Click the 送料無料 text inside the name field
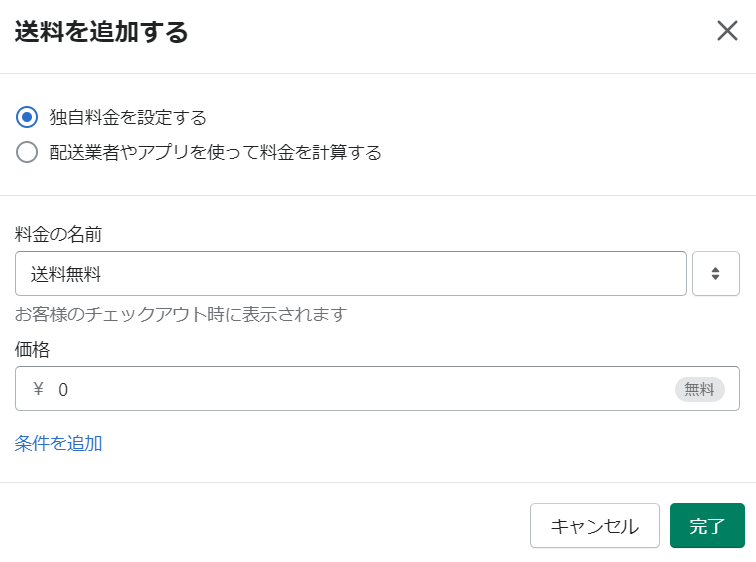This screenshot has height=562, width=756. pyautogui.click(x=66, y=274)
